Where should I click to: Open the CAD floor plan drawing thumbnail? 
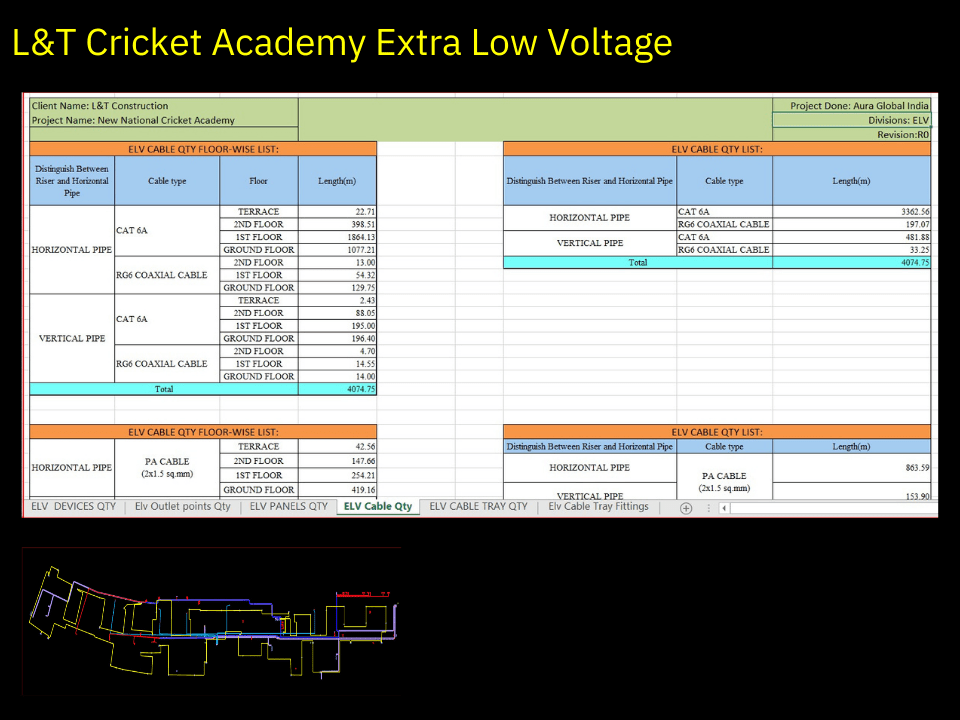click(x=212, y=621)
